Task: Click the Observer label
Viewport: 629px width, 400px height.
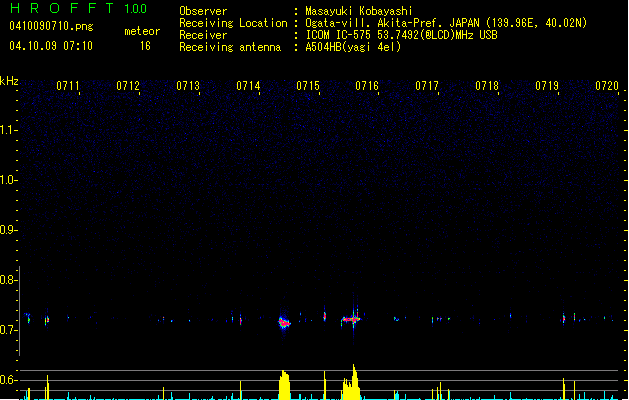Action: 203,11
